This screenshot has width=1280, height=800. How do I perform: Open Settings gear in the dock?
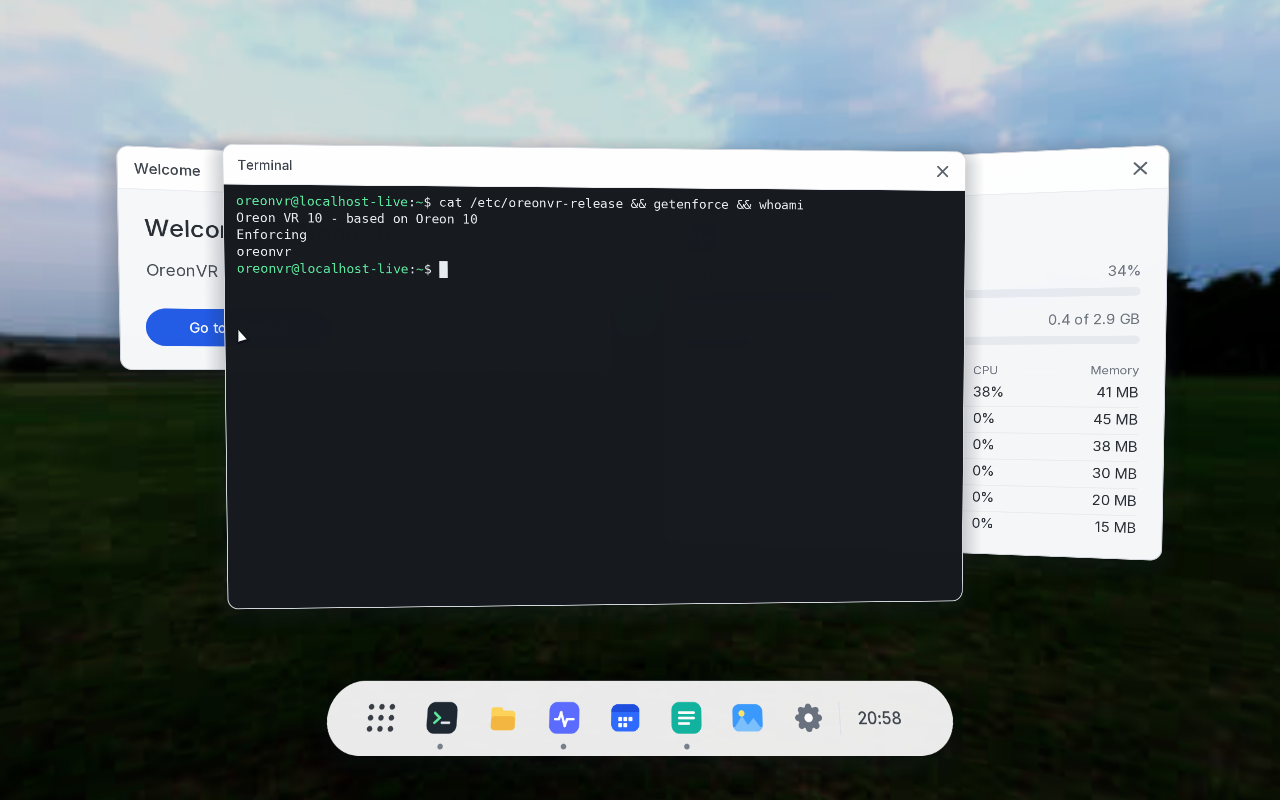tap(808, 718)
